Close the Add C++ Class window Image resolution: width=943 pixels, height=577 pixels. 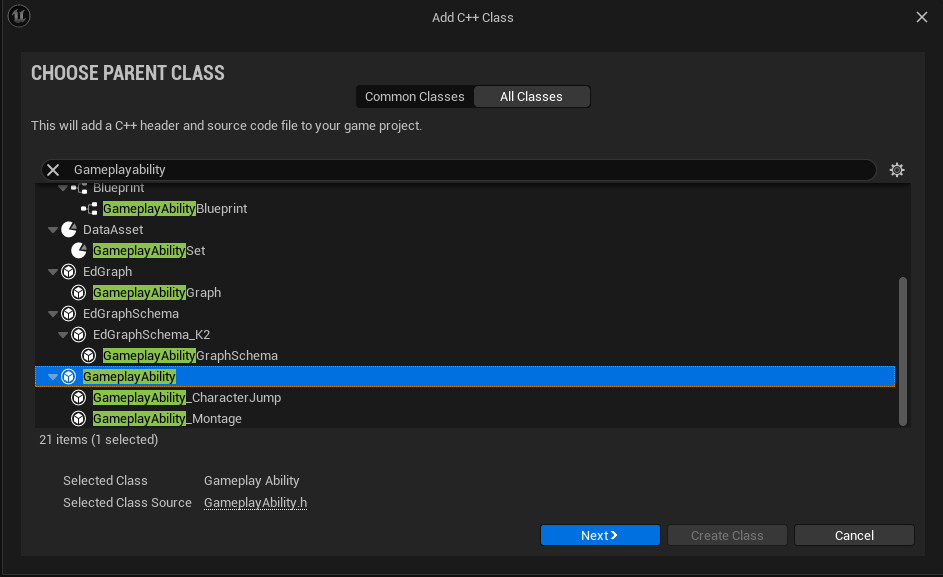point(922,17)
